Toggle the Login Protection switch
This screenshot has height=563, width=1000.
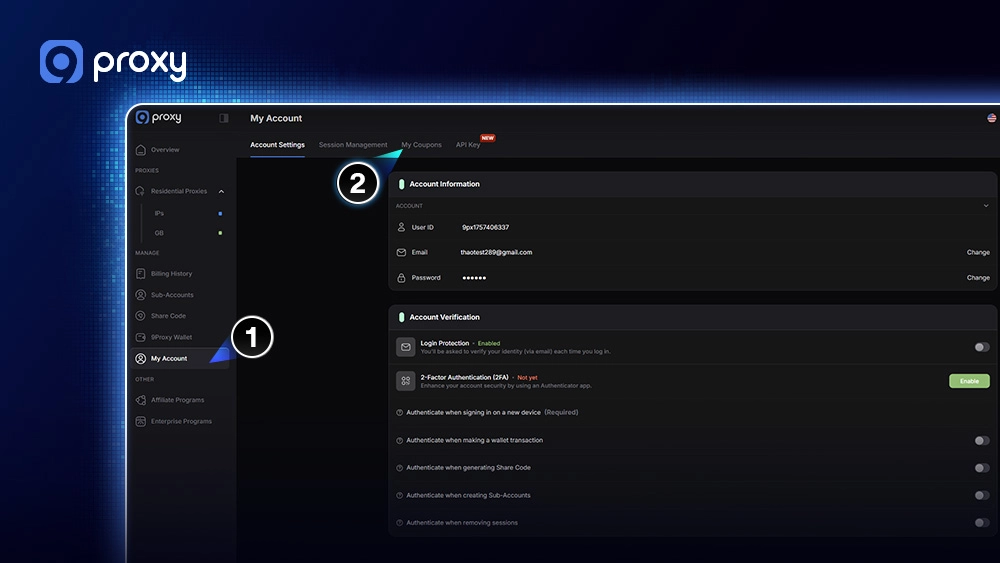click(x=981, y=347)
